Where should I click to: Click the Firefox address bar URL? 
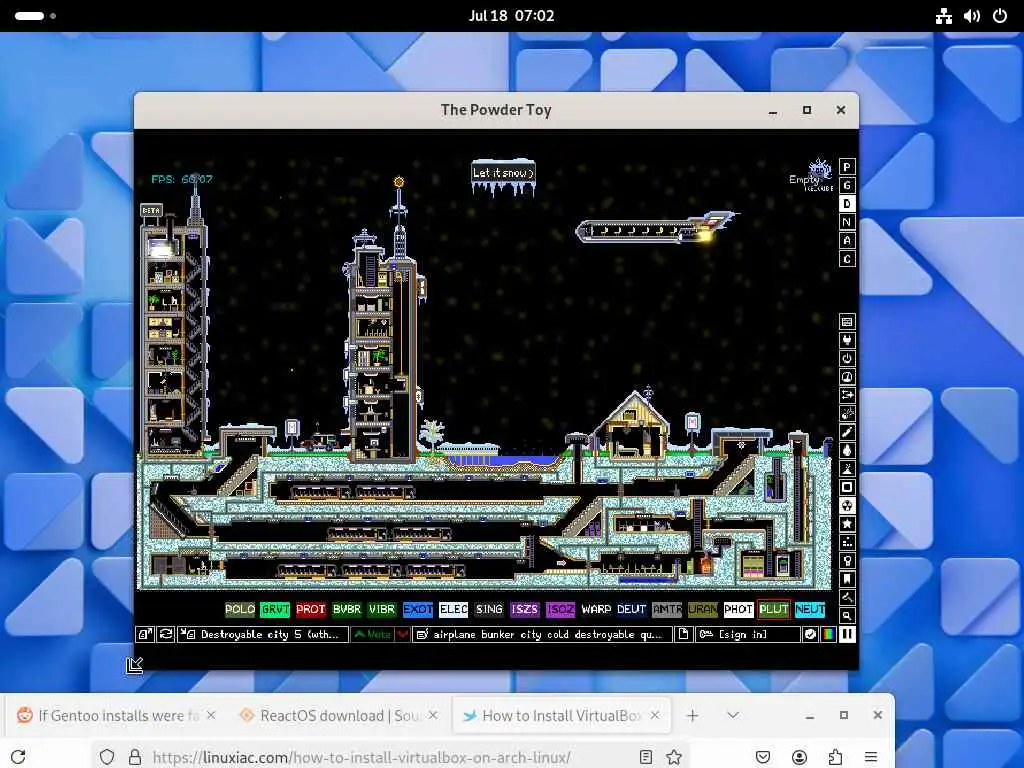coord(362,758)
